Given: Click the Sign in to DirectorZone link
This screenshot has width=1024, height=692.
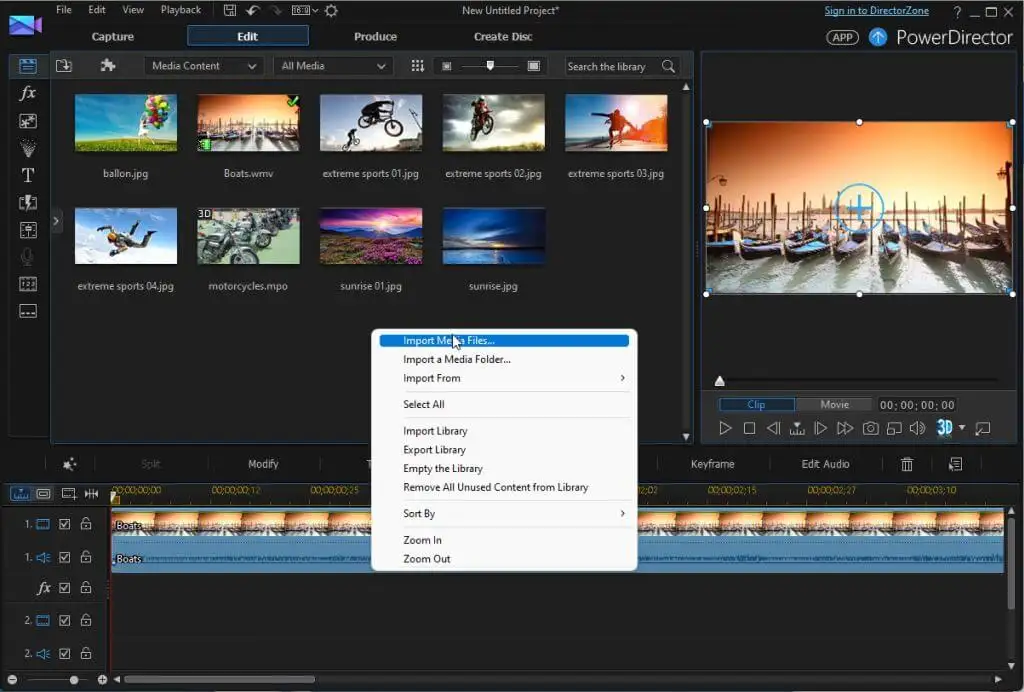Looking at the screenshot, I should 876,11.
